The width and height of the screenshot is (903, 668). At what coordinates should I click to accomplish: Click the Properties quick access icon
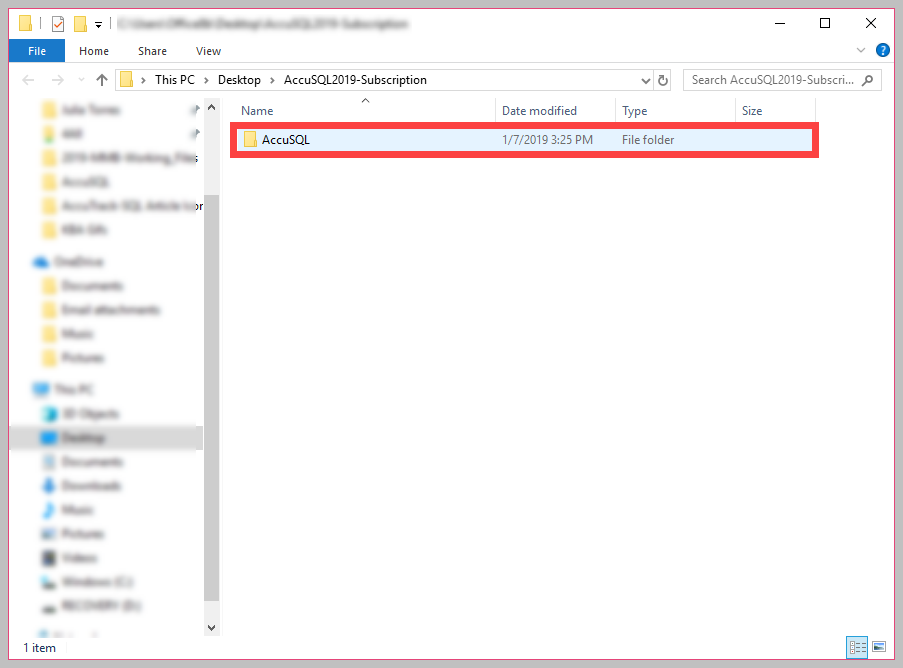(x=58, y=24)
